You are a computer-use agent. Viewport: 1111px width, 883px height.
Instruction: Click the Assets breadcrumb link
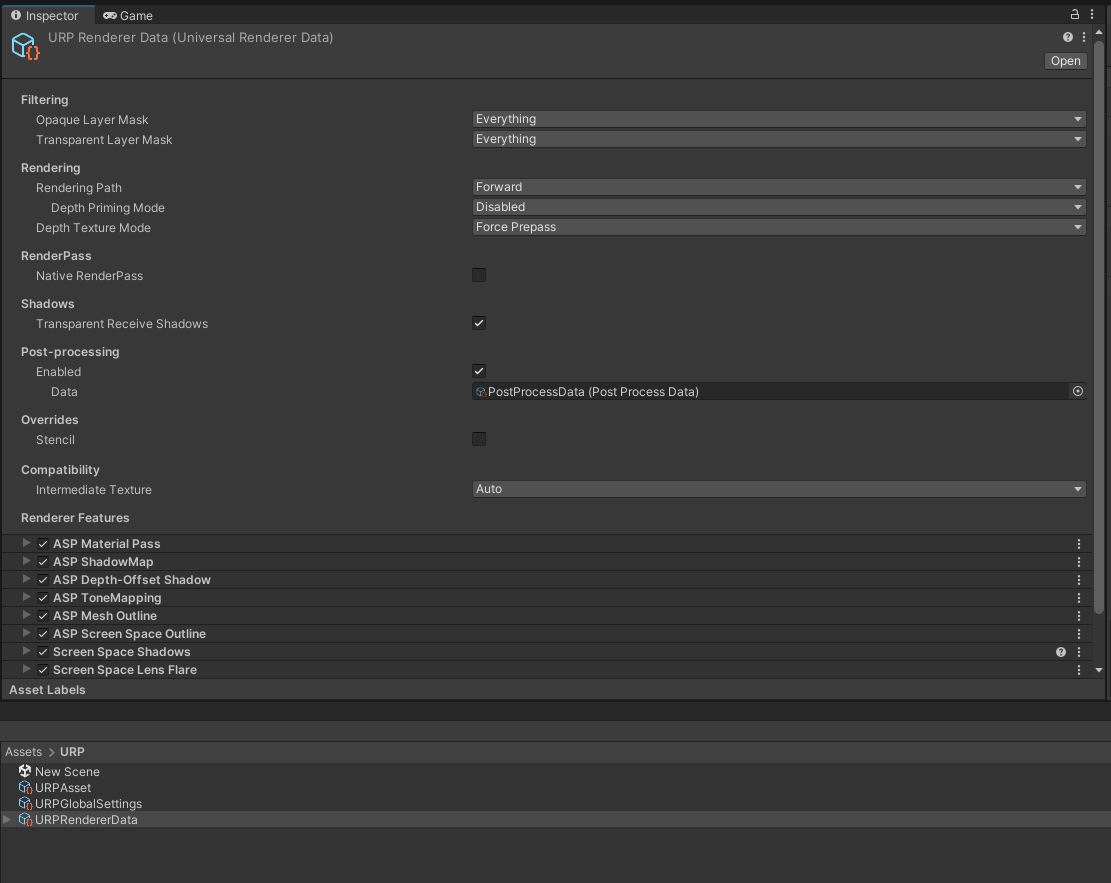(23, 751)
